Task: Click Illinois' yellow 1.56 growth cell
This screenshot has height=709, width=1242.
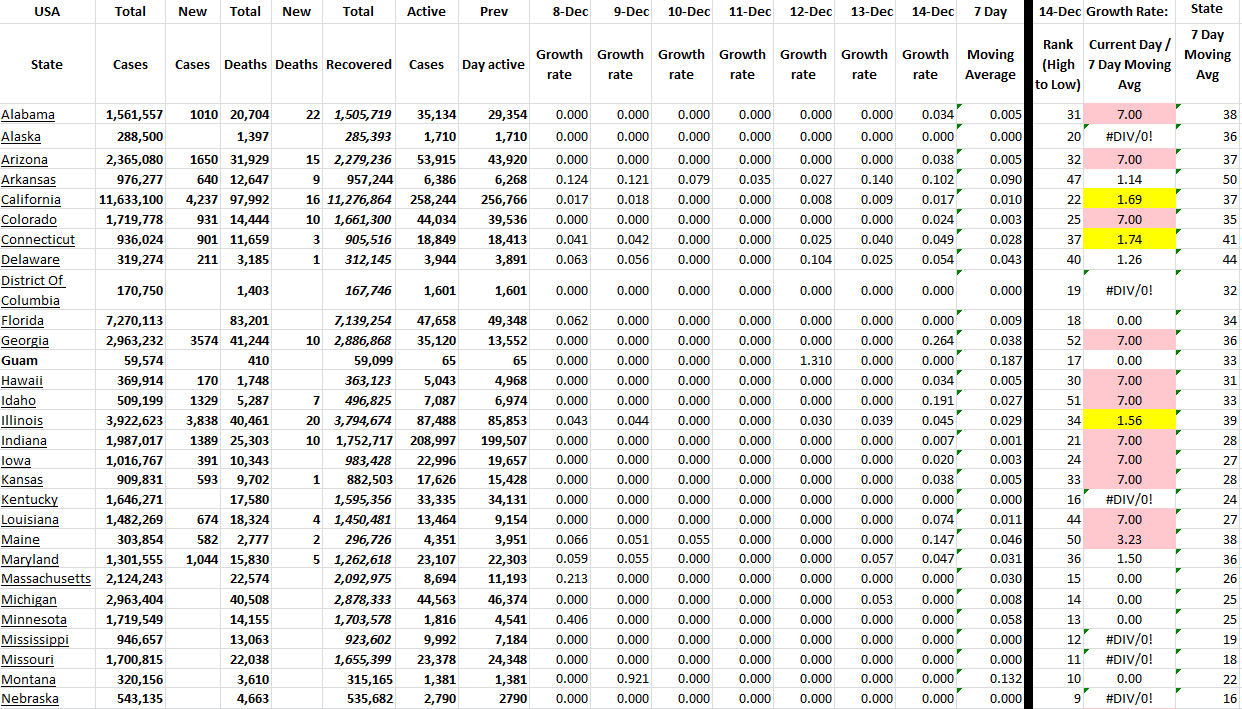Action: [x=1131, y=420]
